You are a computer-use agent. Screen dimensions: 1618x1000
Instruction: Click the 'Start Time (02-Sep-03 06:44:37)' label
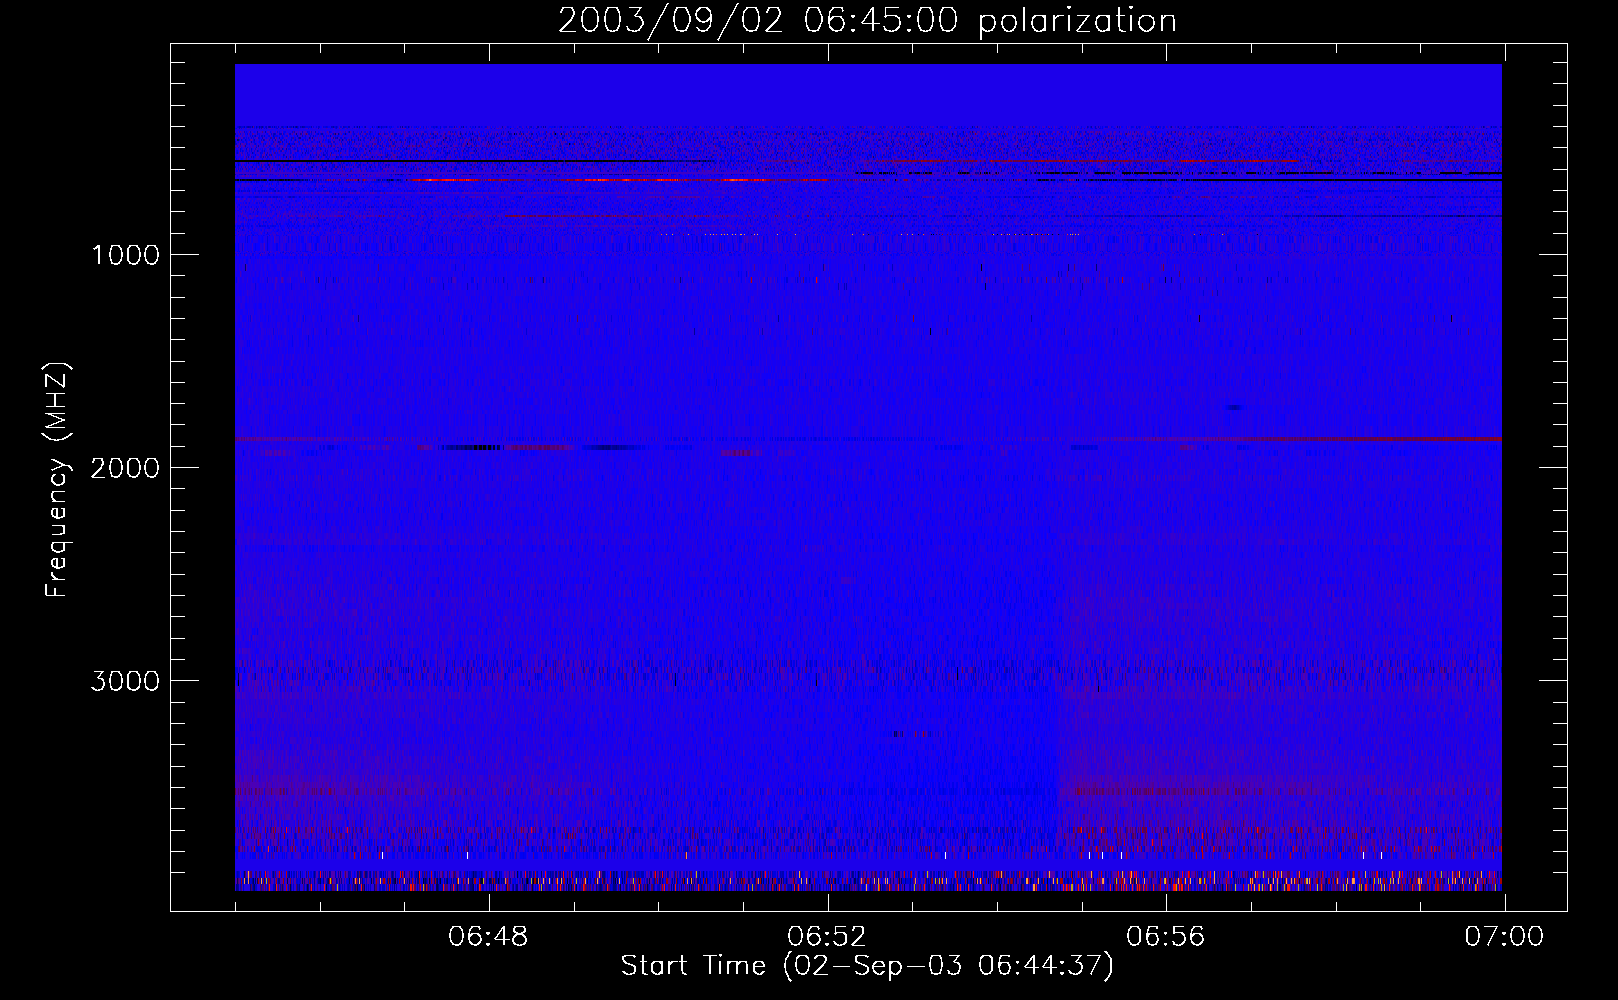click(867, 966)
